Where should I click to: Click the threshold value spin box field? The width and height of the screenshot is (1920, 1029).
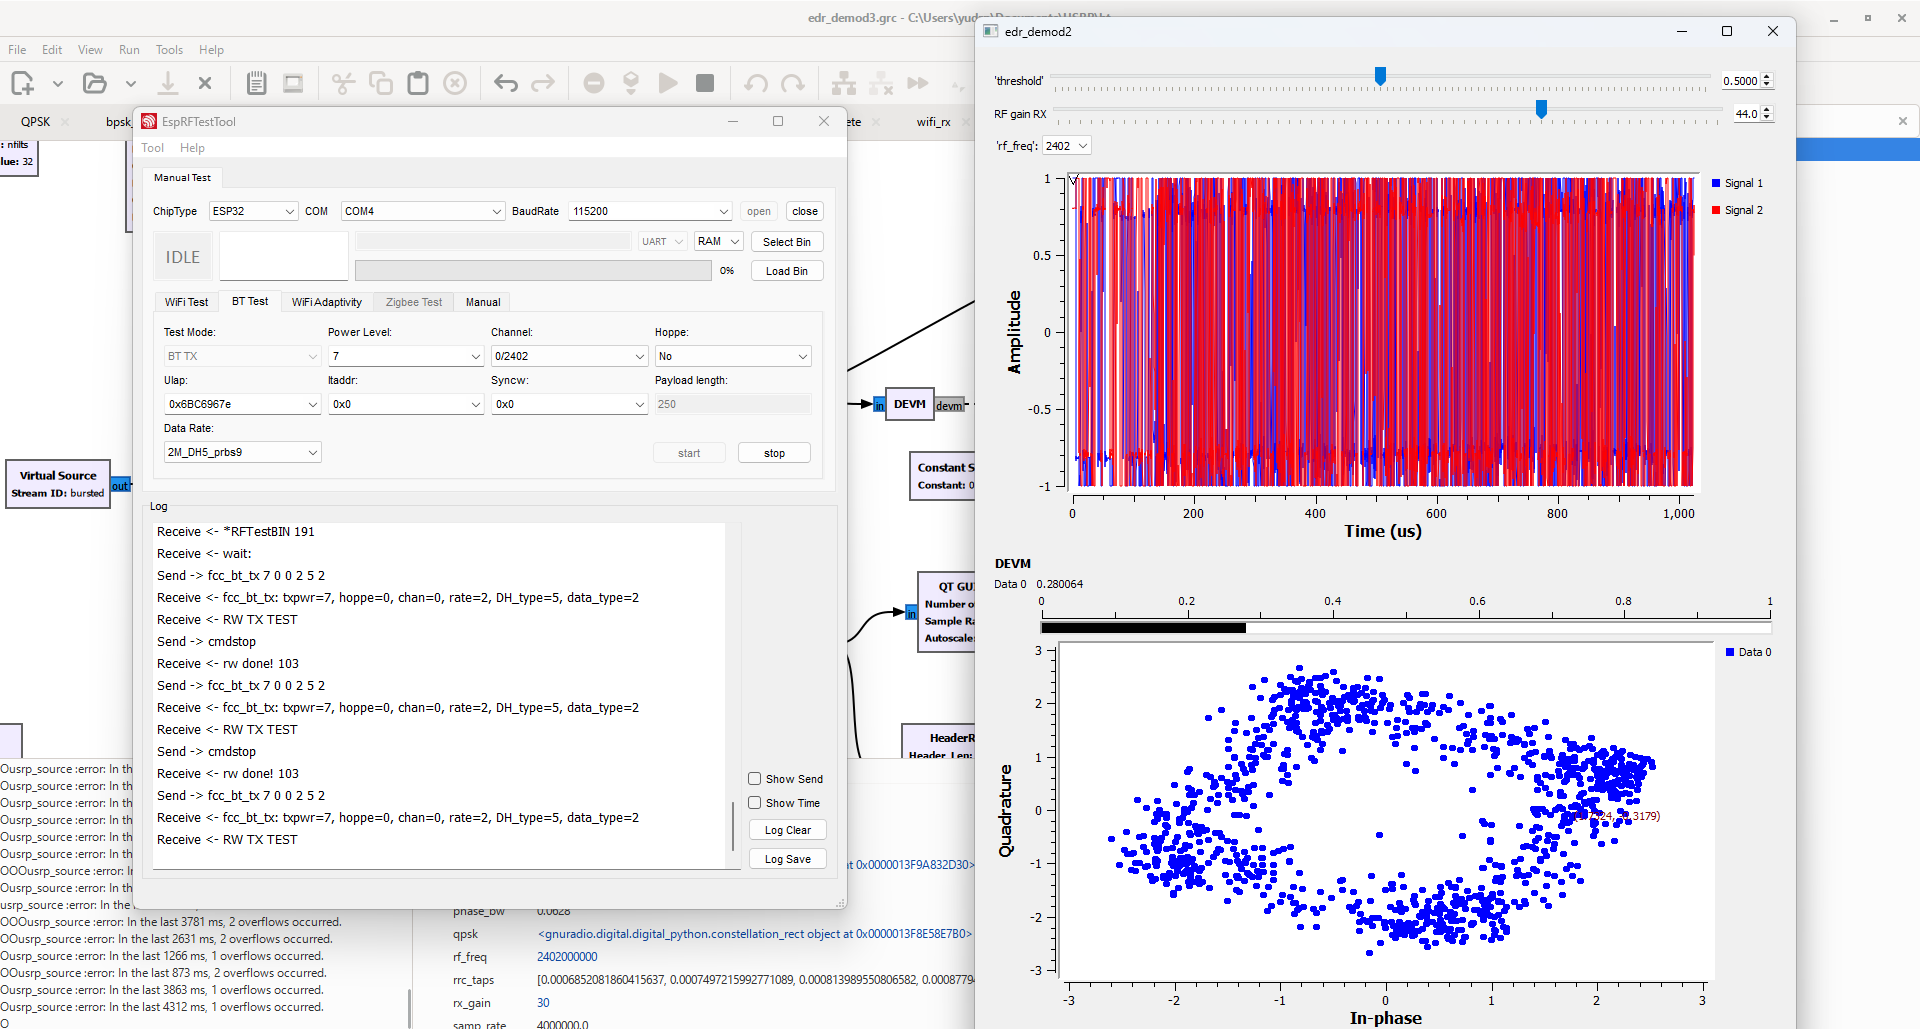coord(1739,81)
